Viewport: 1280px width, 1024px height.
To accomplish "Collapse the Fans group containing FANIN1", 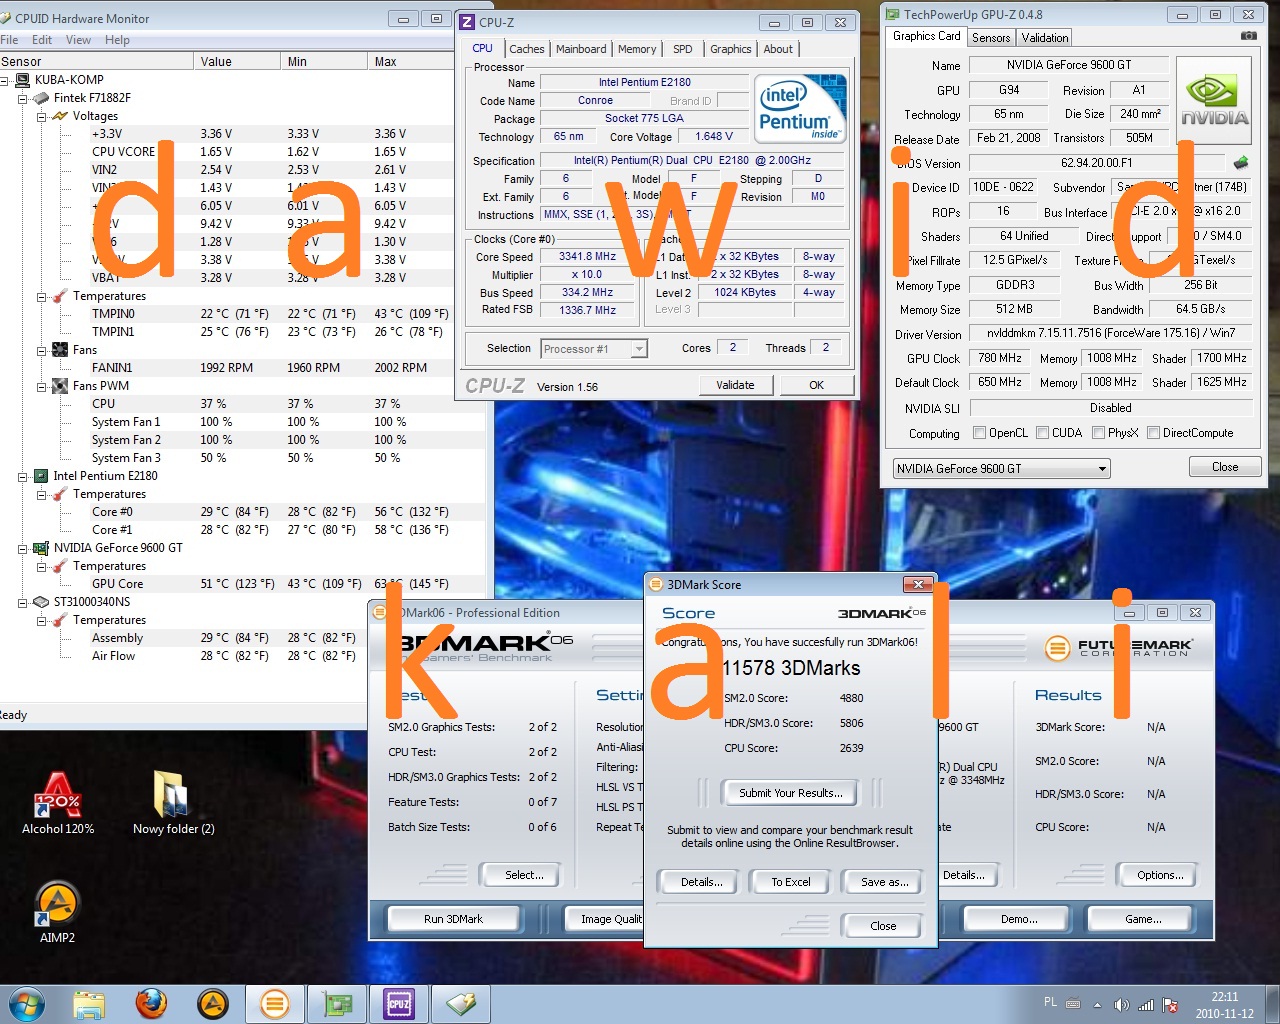I will click(42, 350).
